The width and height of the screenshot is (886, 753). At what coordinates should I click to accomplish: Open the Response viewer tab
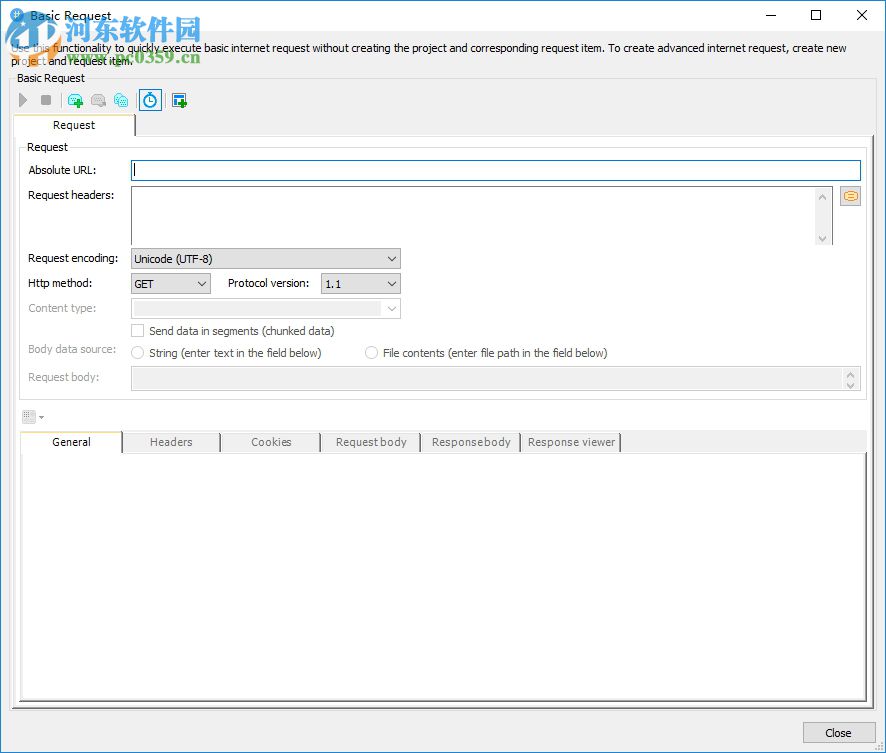click(570, 442)
